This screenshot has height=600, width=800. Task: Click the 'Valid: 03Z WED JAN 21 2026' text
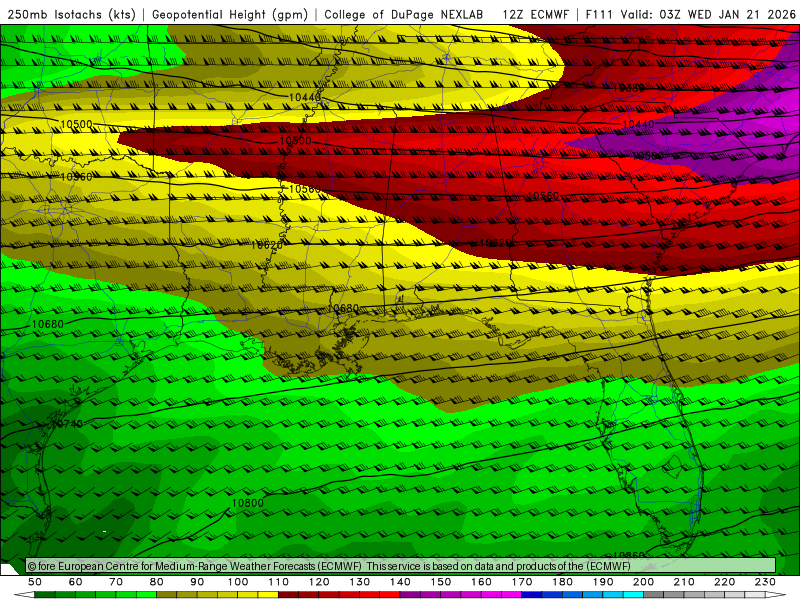coord(708,14)
